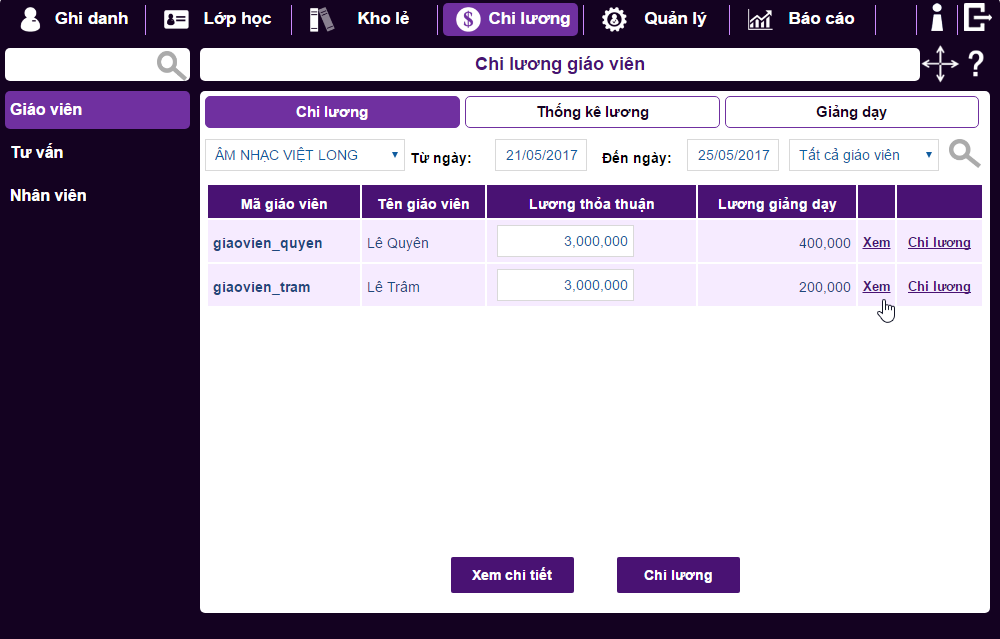Open help via question mark icon
Viewport: 1000px width, 639px height.
click(976, 65)
